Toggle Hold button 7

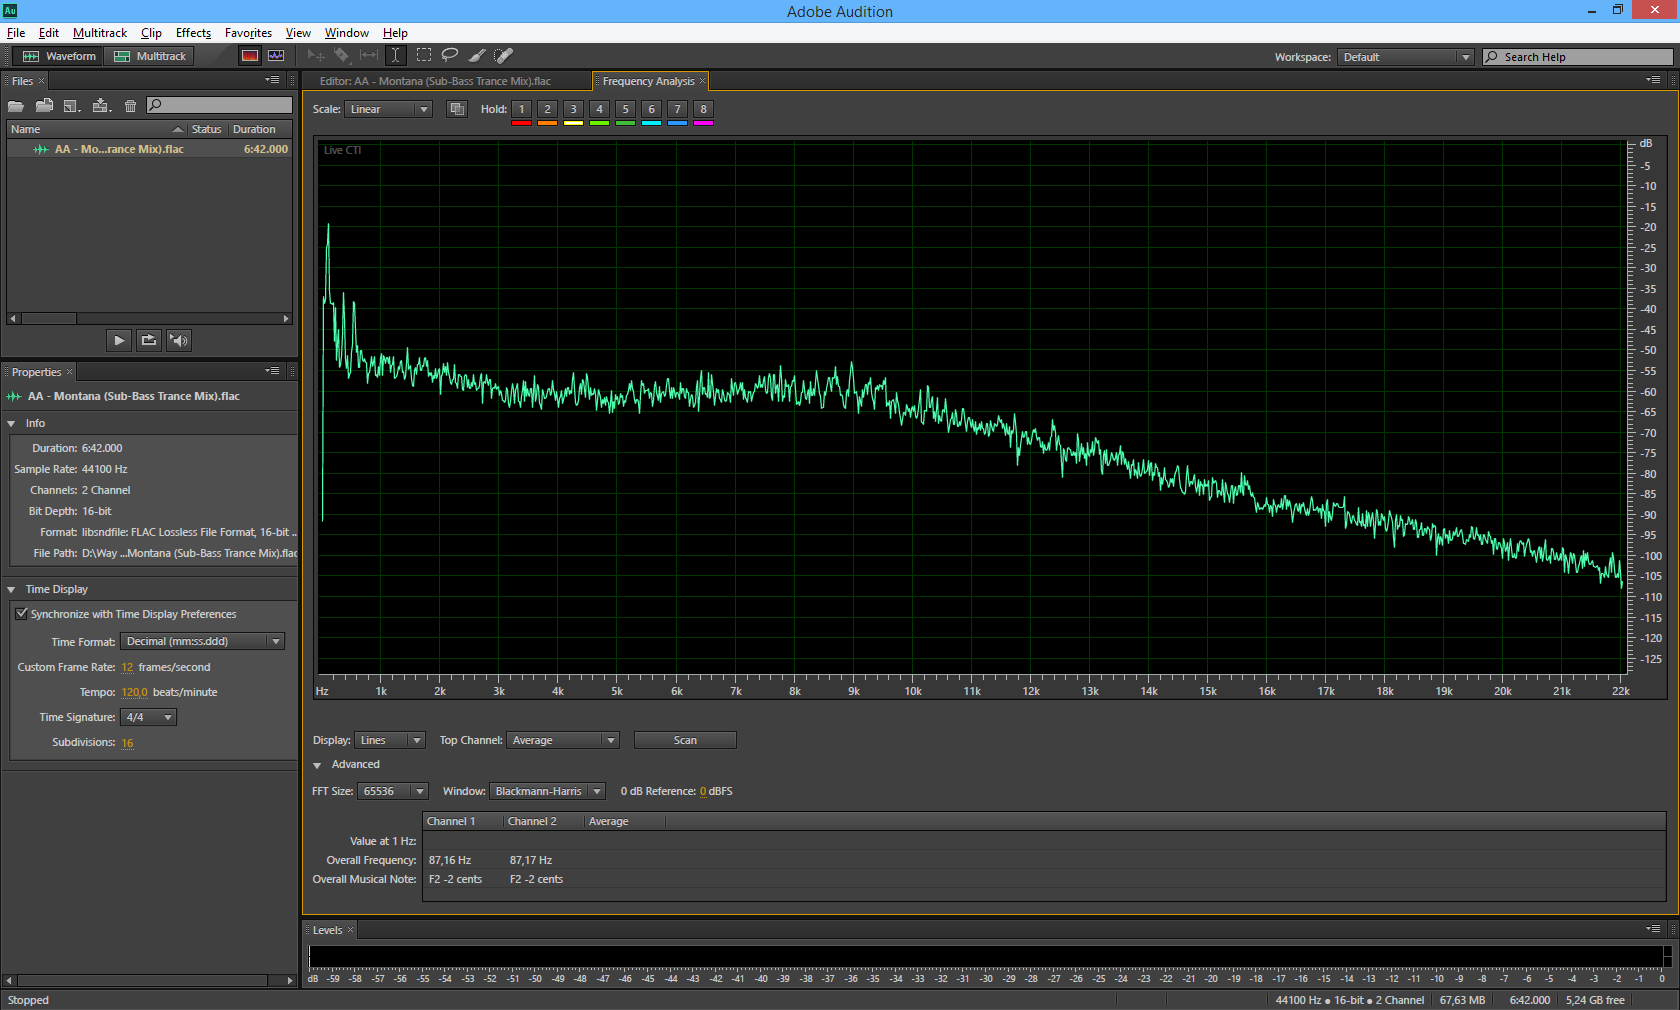677,109
